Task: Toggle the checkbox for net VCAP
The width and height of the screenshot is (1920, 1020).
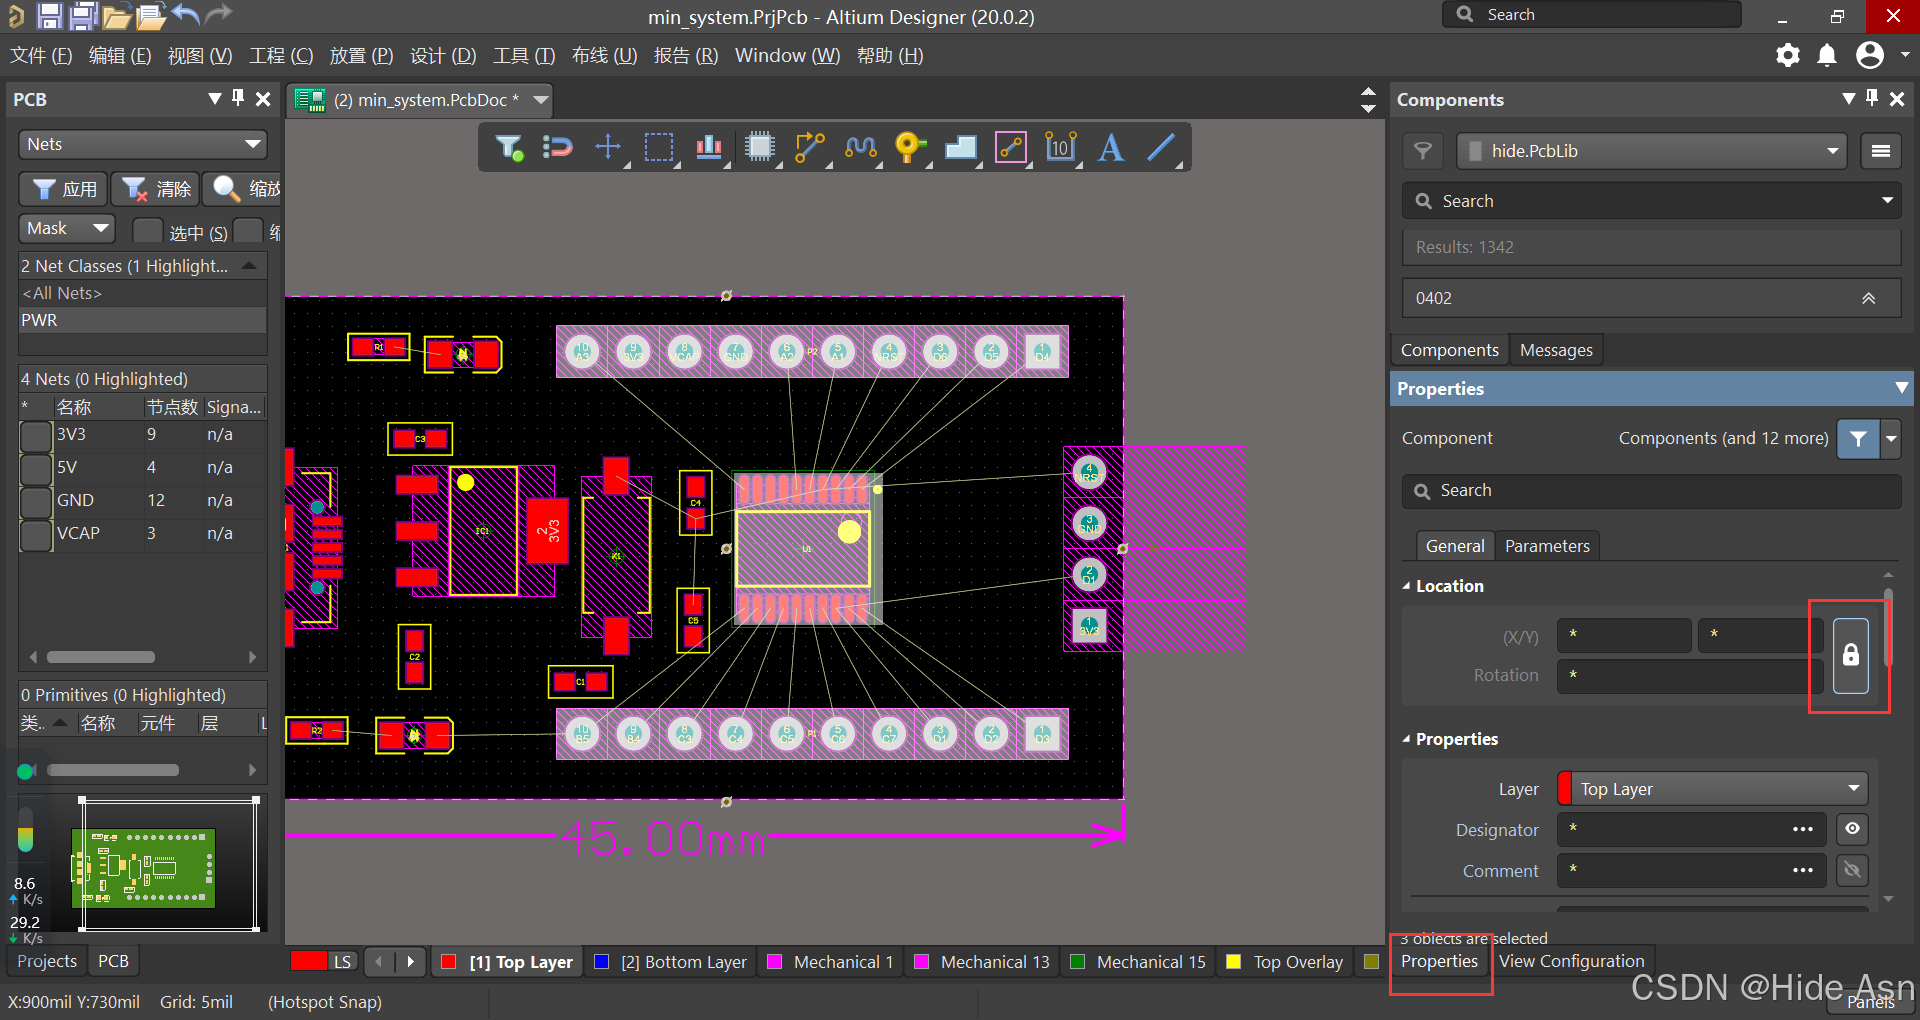Action: click(x=36, y=535)
